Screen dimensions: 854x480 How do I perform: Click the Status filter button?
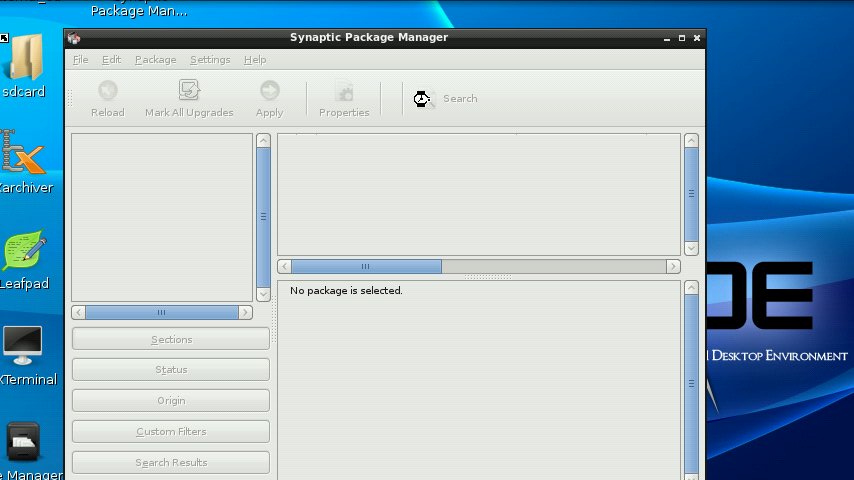pyautogui.click(x=171, y=369)
